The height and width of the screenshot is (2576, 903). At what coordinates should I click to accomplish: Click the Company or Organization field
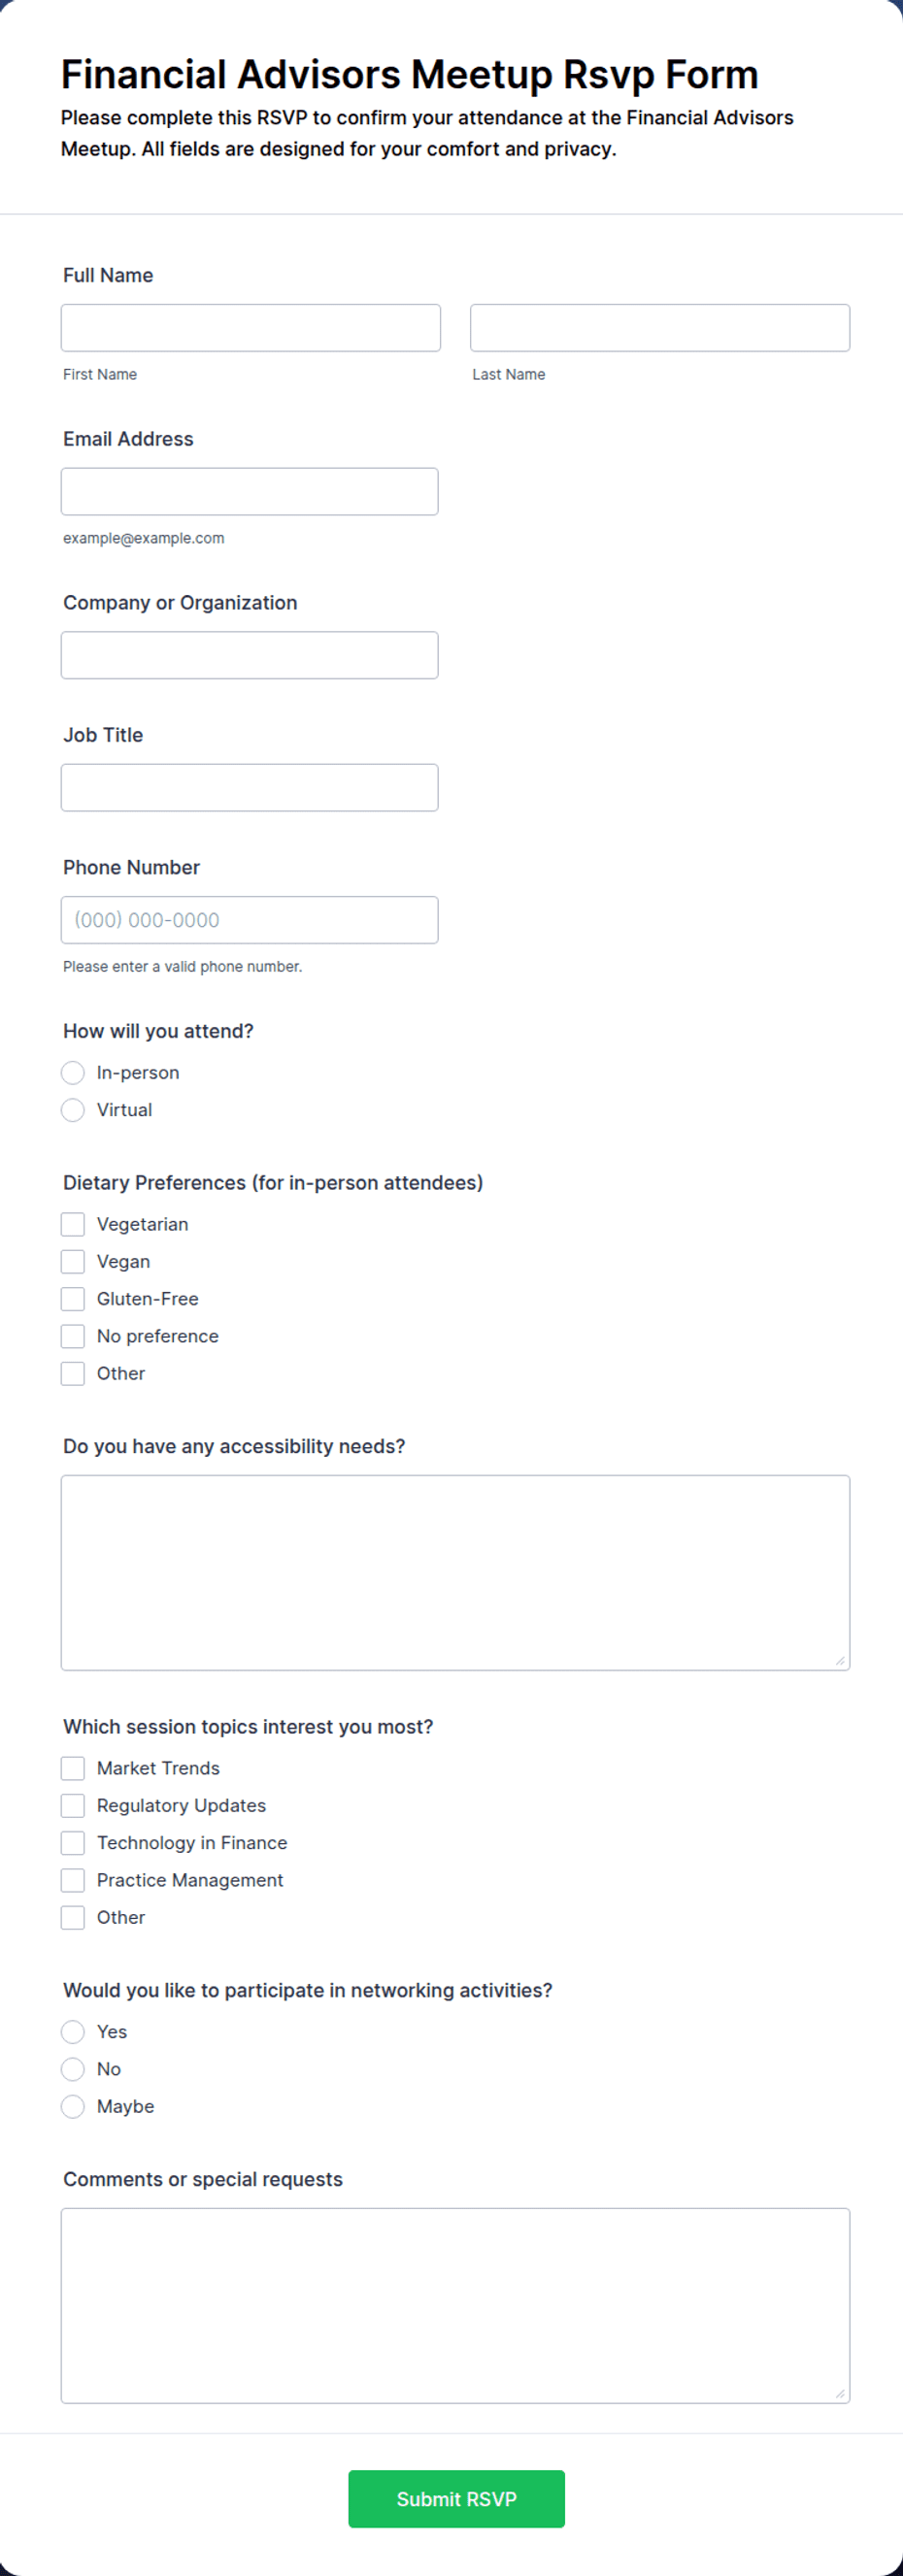point(249,655)
